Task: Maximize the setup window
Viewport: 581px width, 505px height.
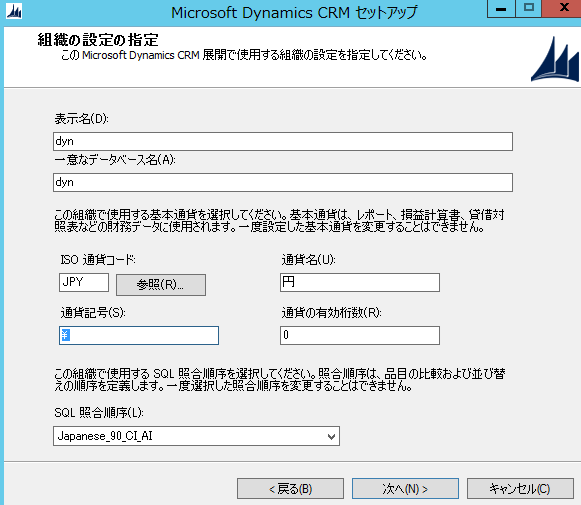Action: [528, 9]
